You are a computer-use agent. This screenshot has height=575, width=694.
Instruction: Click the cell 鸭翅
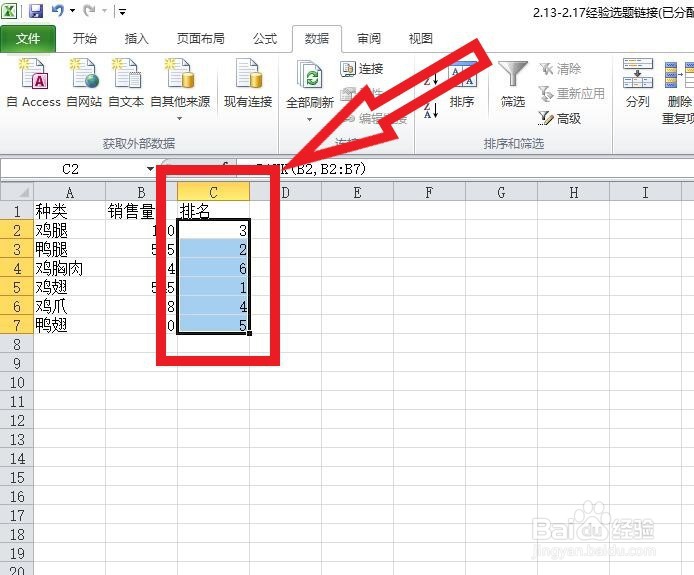click(69, 325)
